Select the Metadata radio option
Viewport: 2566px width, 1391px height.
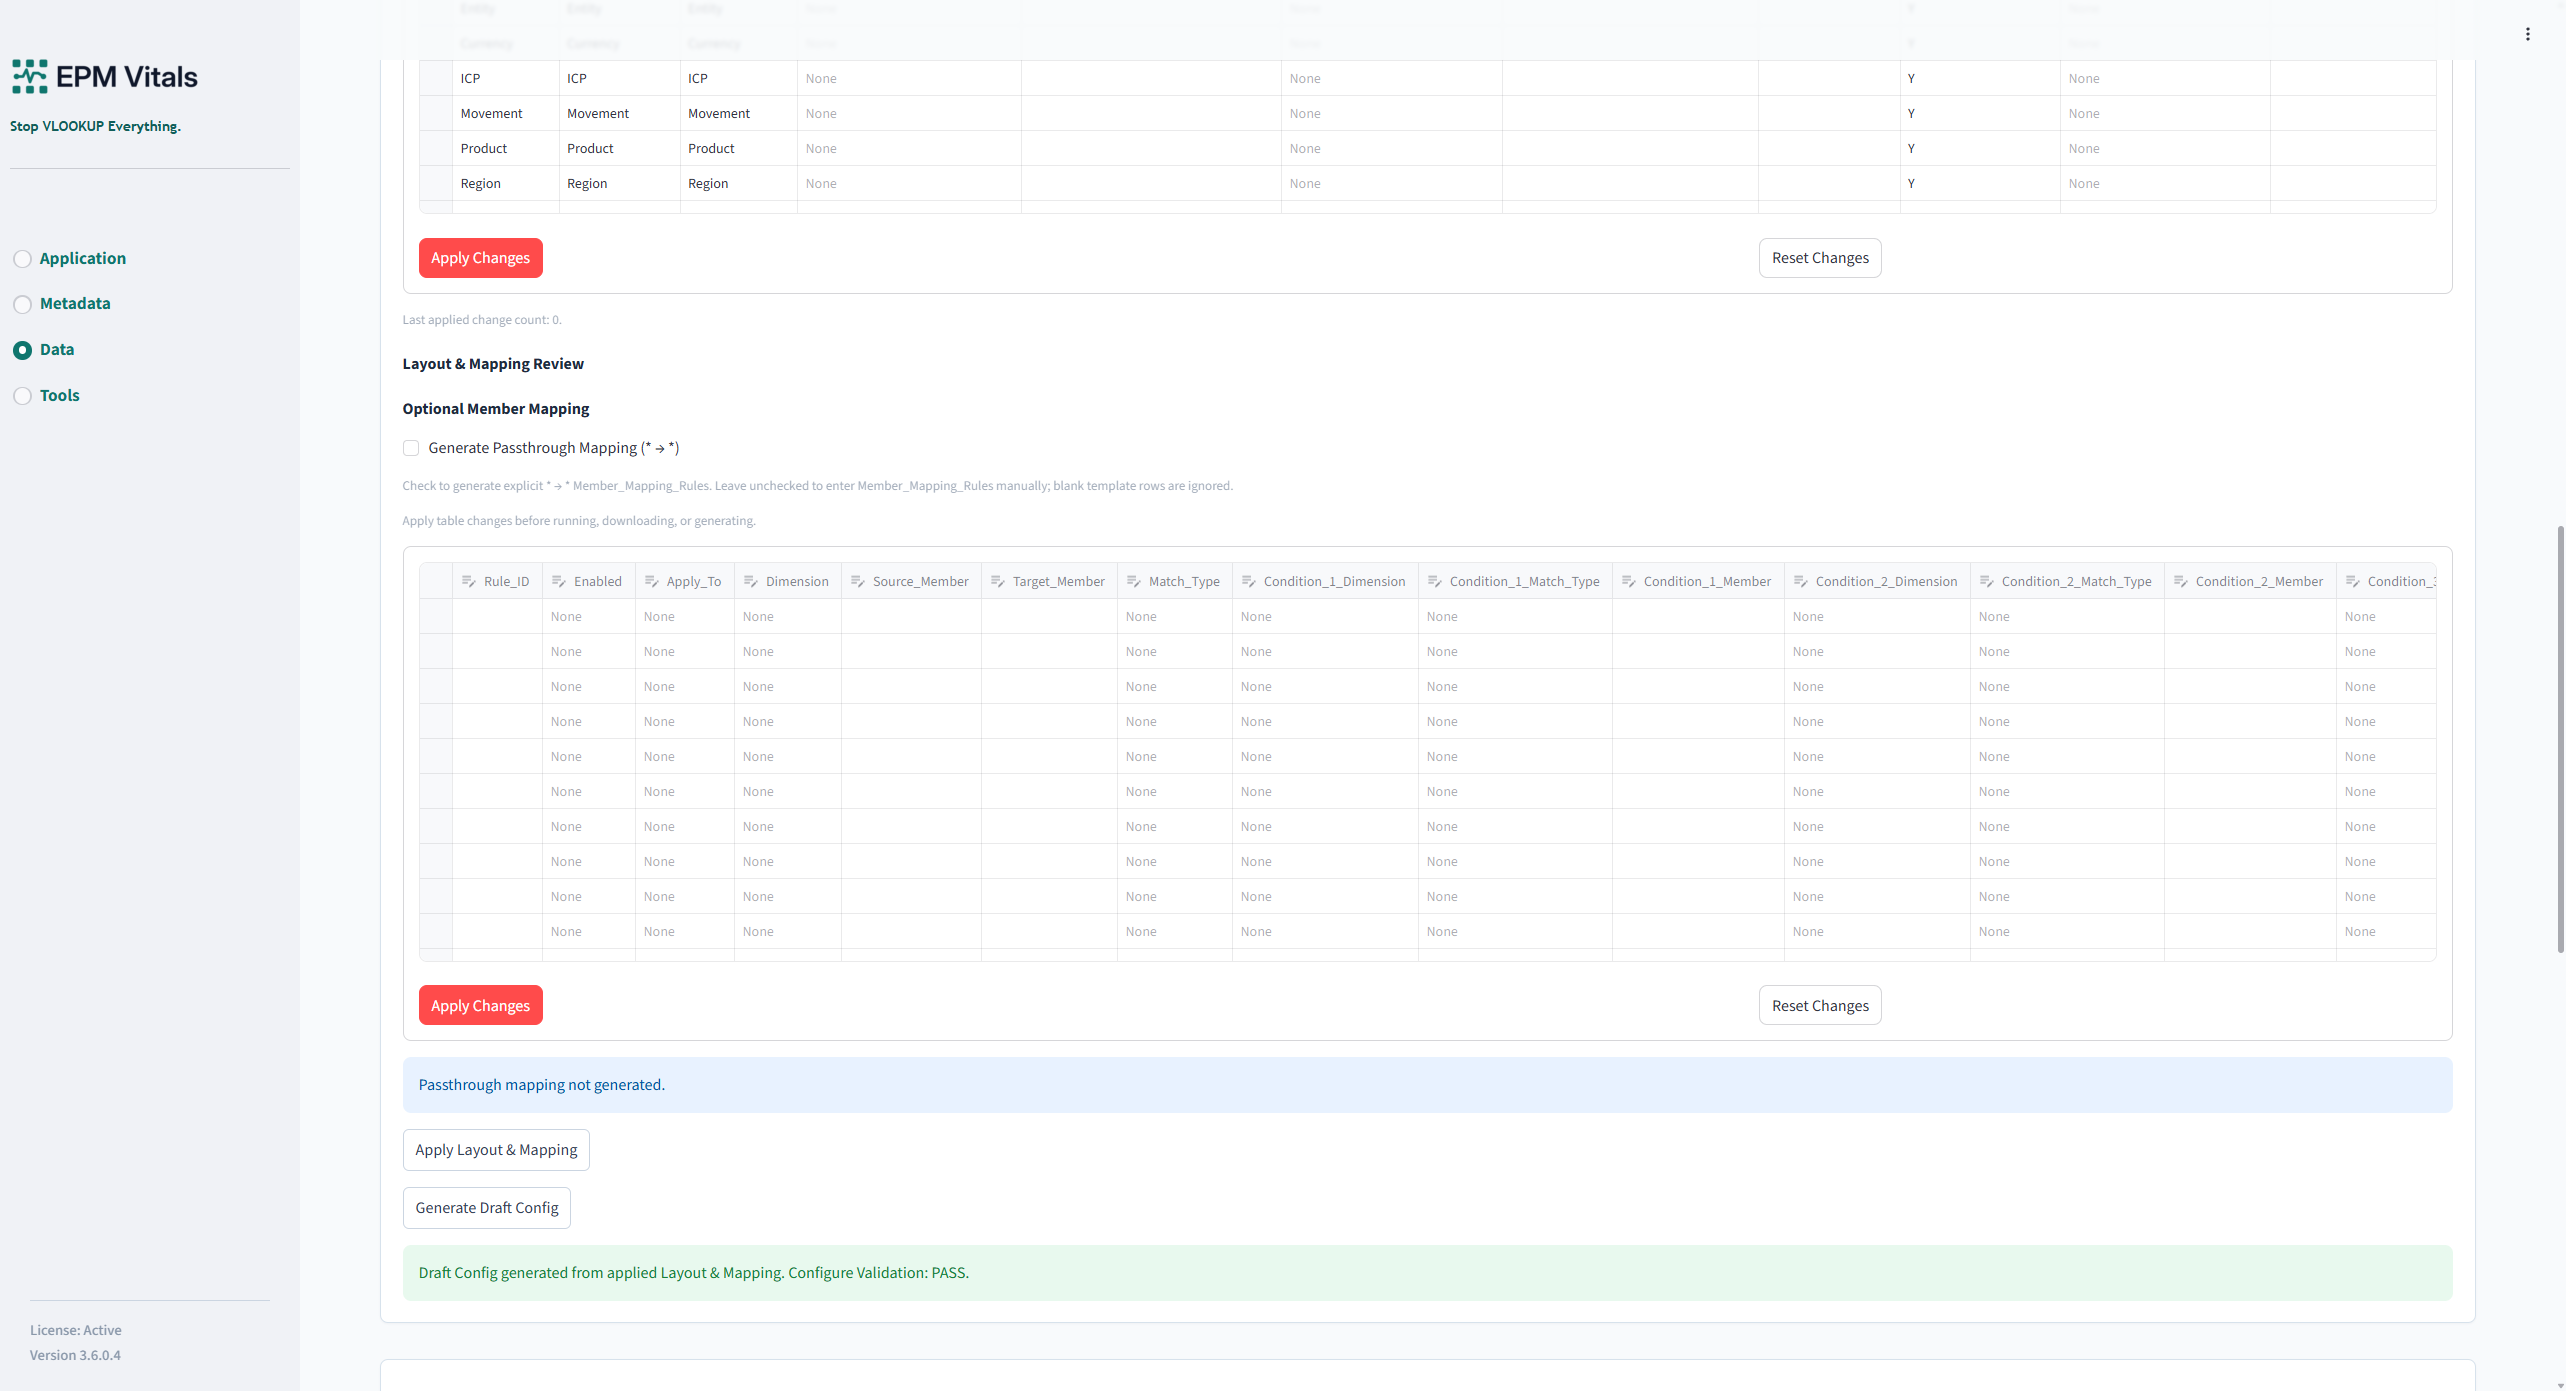[22, 304]
